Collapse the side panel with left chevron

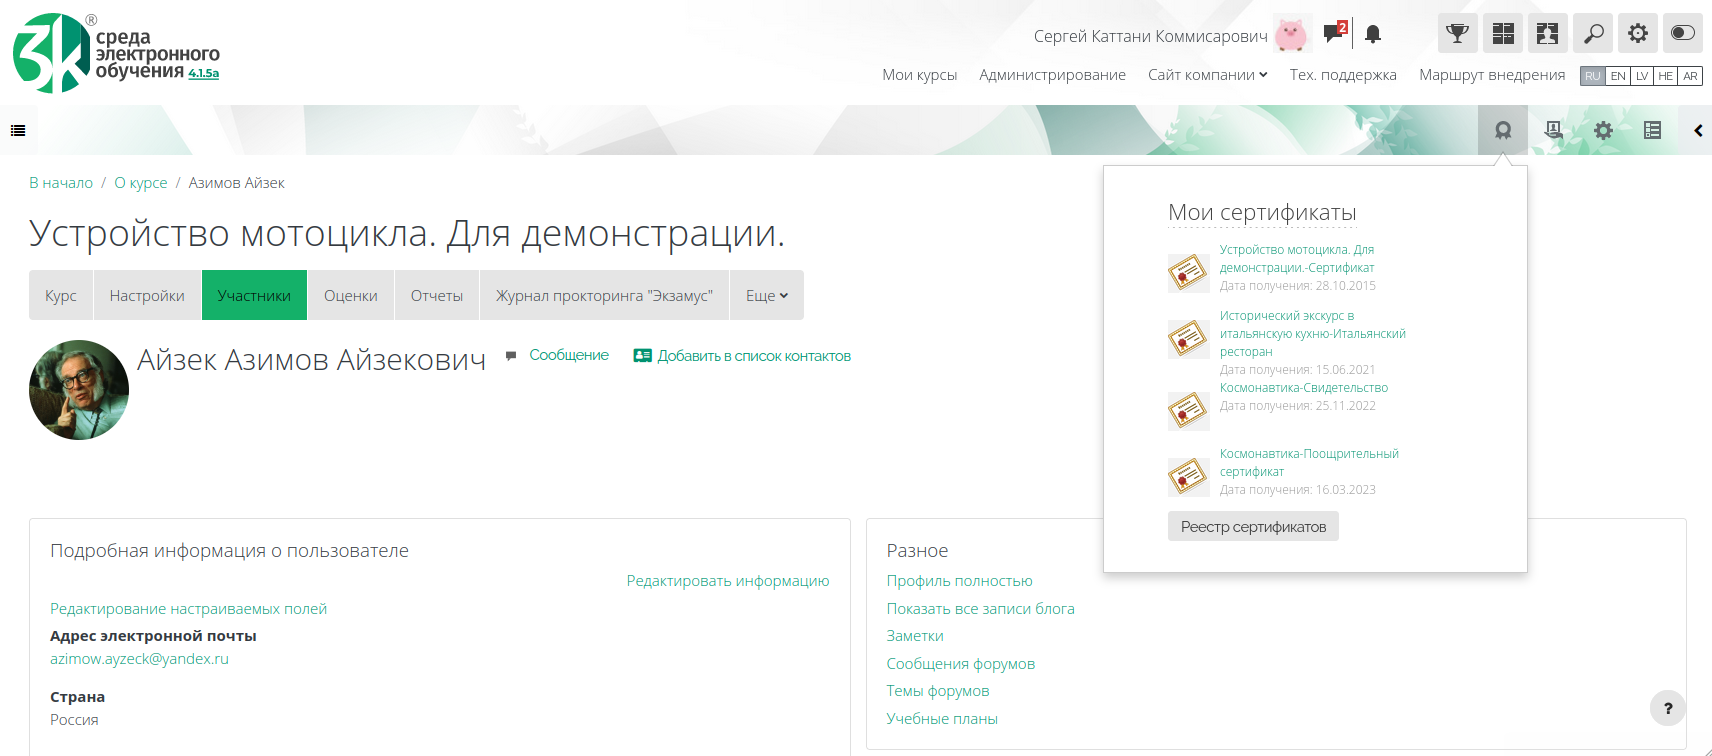click(1697, 130)
